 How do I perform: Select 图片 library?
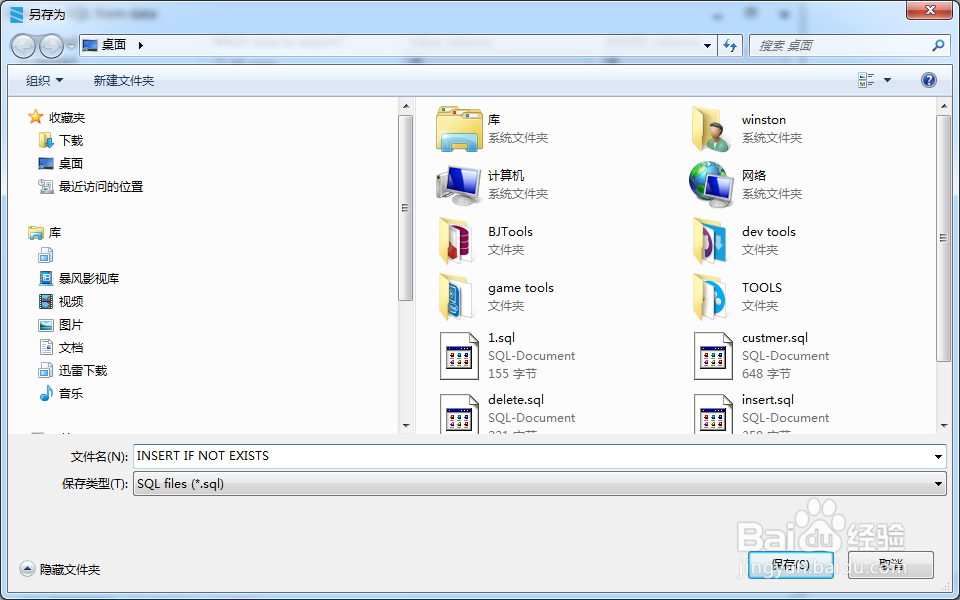pyautogui.click(x=61, y=324)
